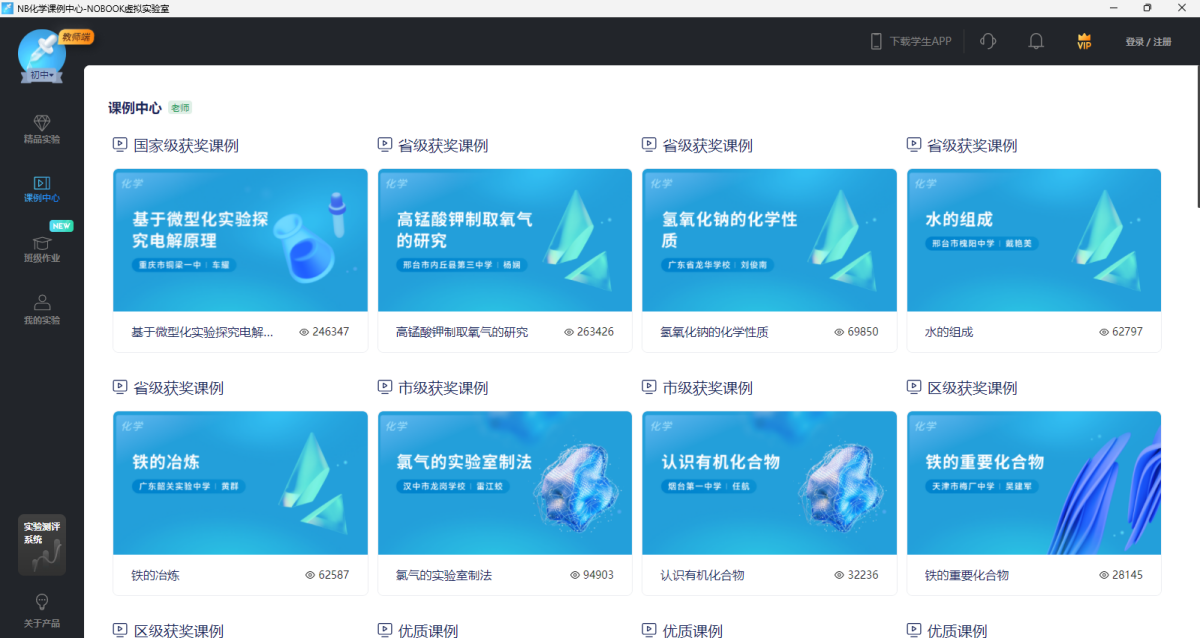The image size is (1200, 638).
Task: Click the NEW badge on 班级作业
Action: (61, 226)
